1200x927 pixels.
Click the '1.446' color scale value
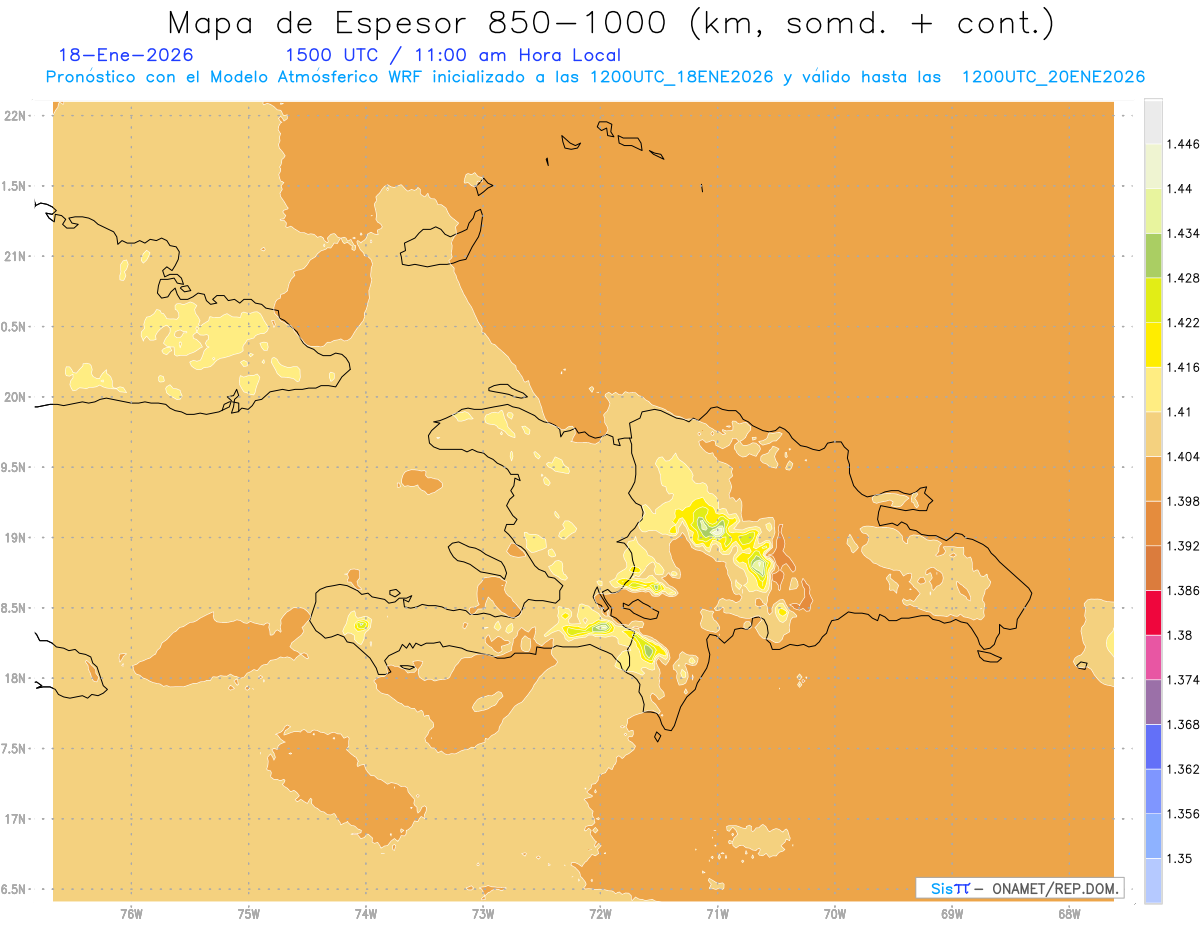(x=1183, y=144)
